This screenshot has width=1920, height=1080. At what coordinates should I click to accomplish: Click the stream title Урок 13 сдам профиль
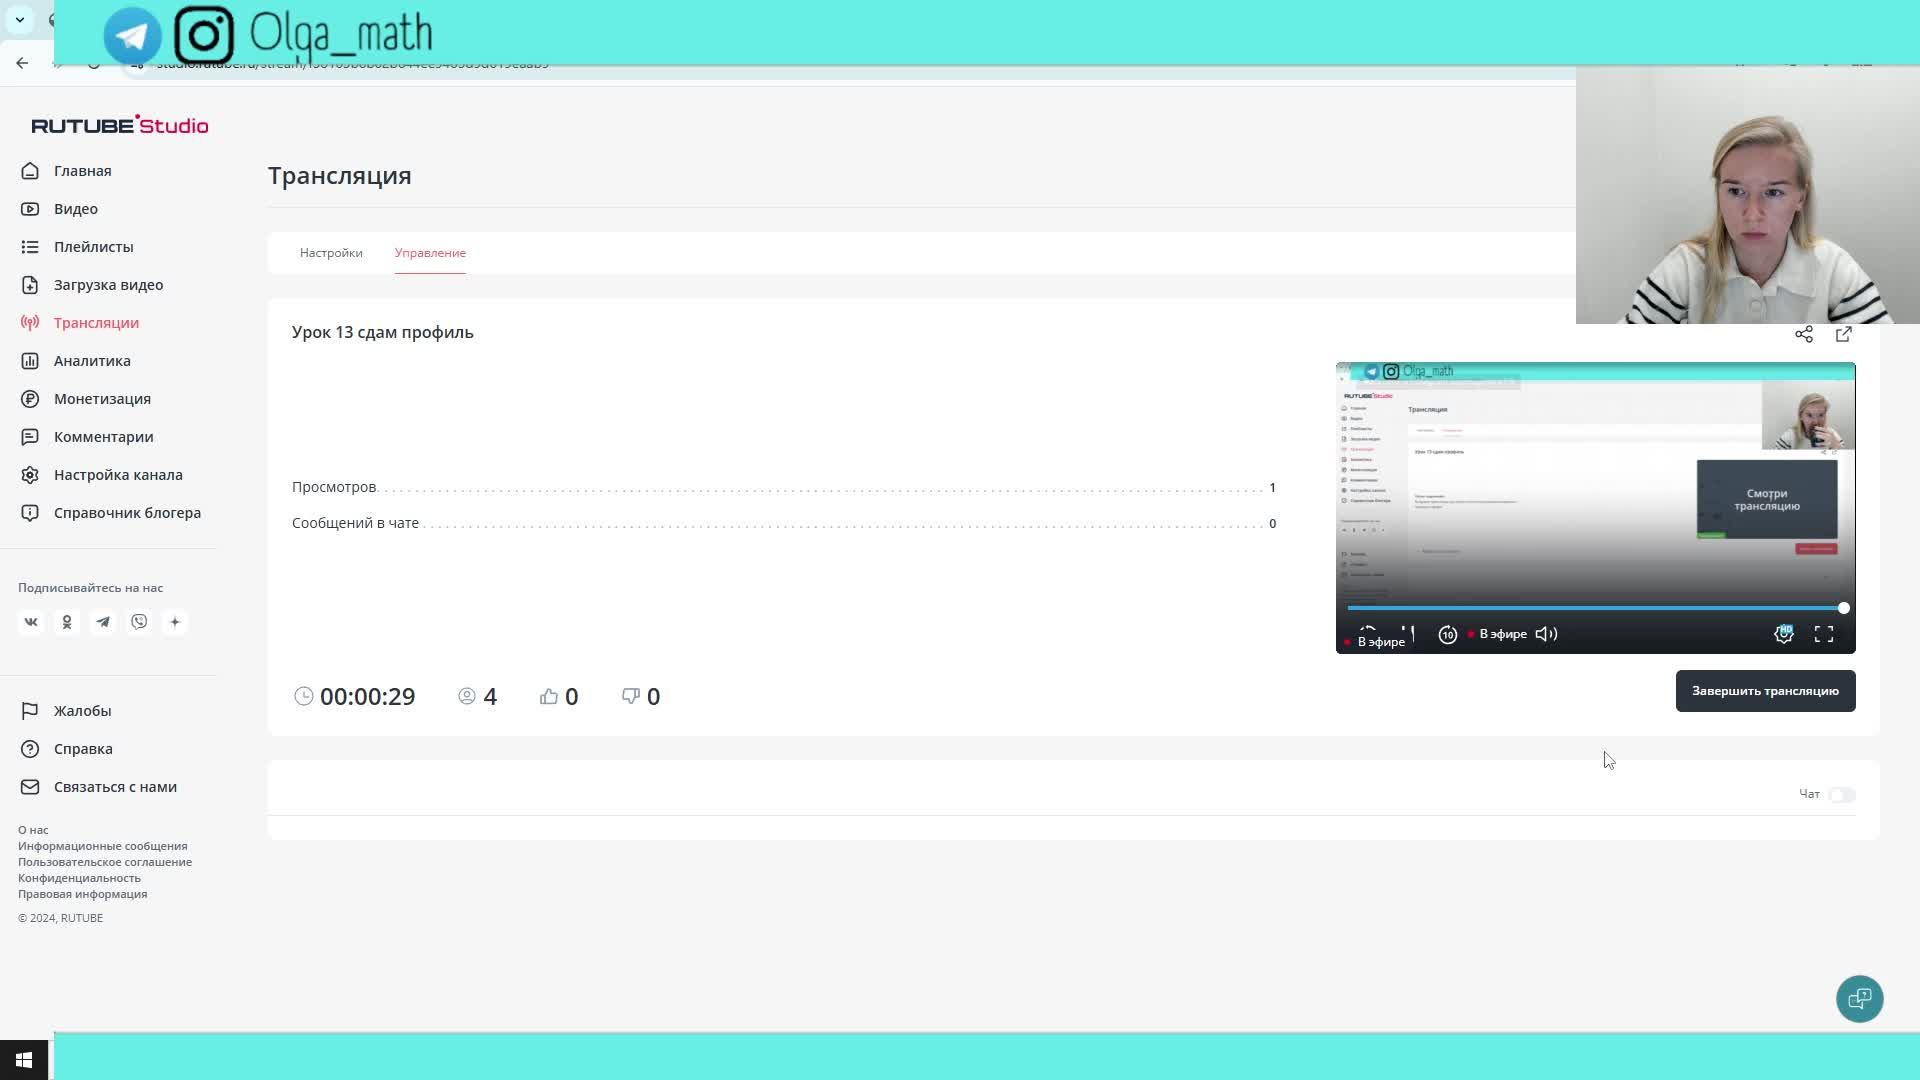383,332
